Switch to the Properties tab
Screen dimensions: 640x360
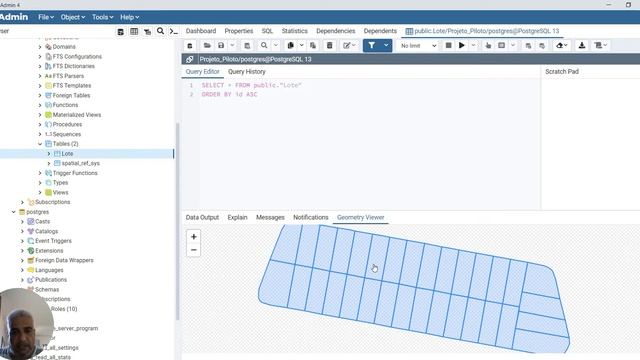[x=239, y=31]
